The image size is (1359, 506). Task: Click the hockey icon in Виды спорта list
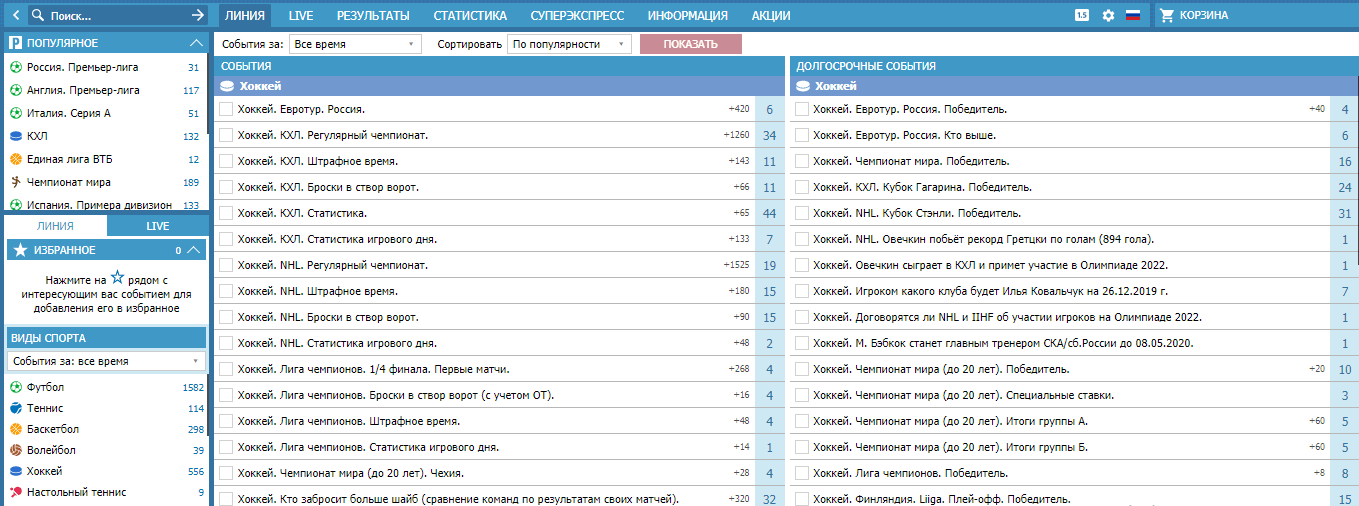coord(15,471)
